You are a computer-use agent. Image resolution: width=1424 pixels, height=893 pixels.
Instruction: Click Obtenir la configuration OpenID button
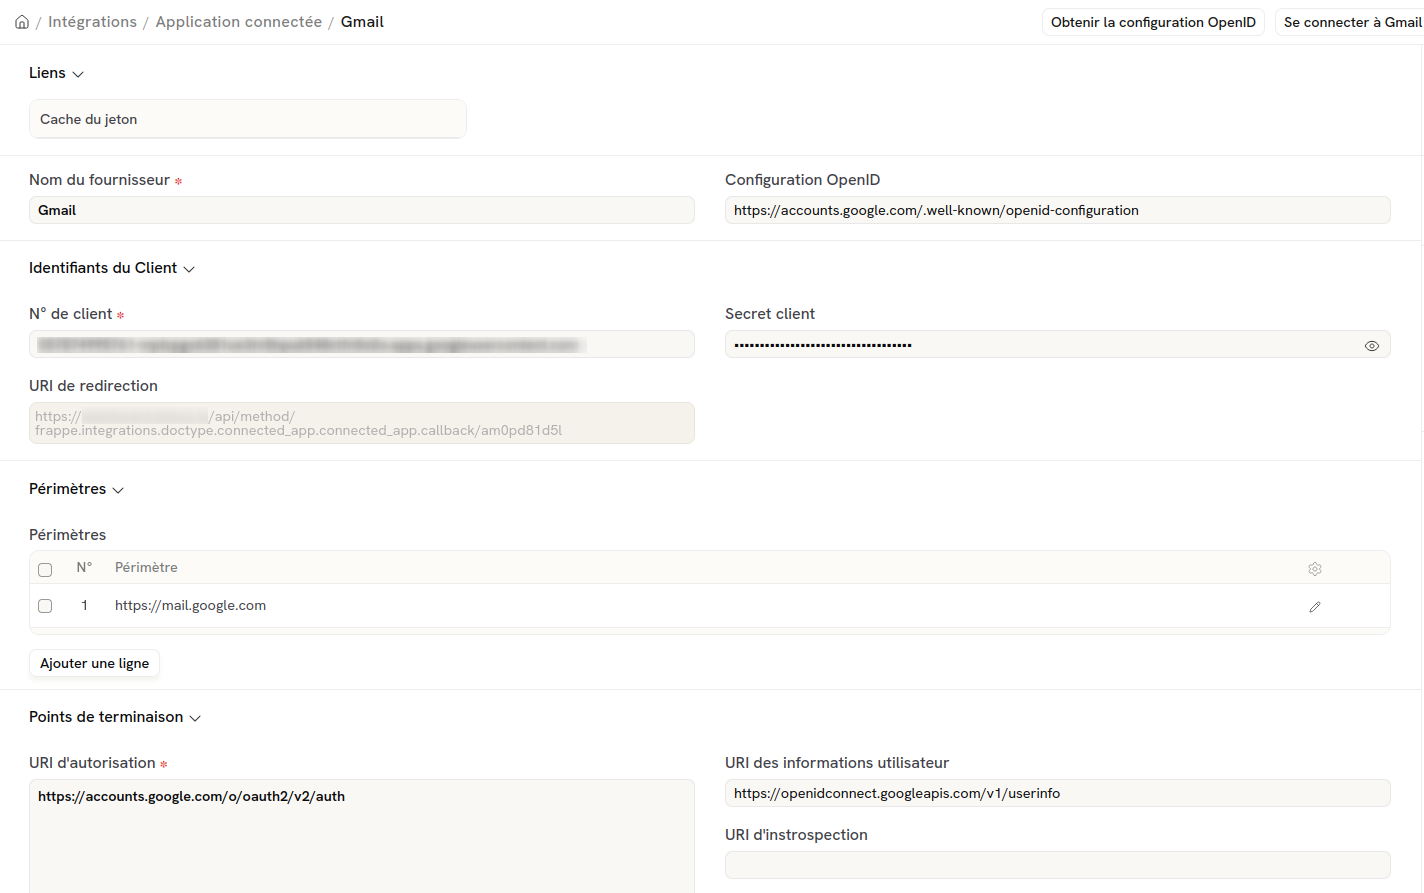click(x=1153, y=22)
